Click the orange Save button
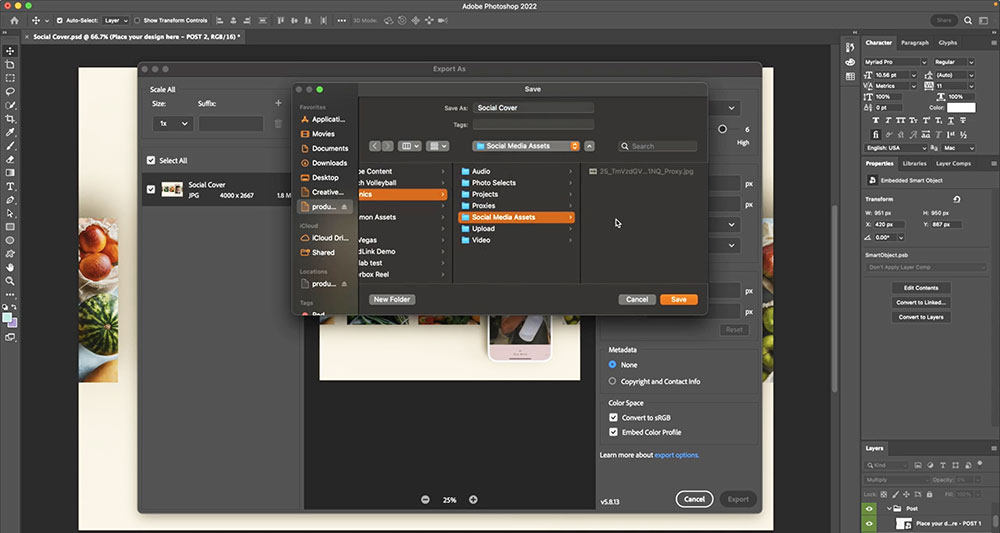 679,300
